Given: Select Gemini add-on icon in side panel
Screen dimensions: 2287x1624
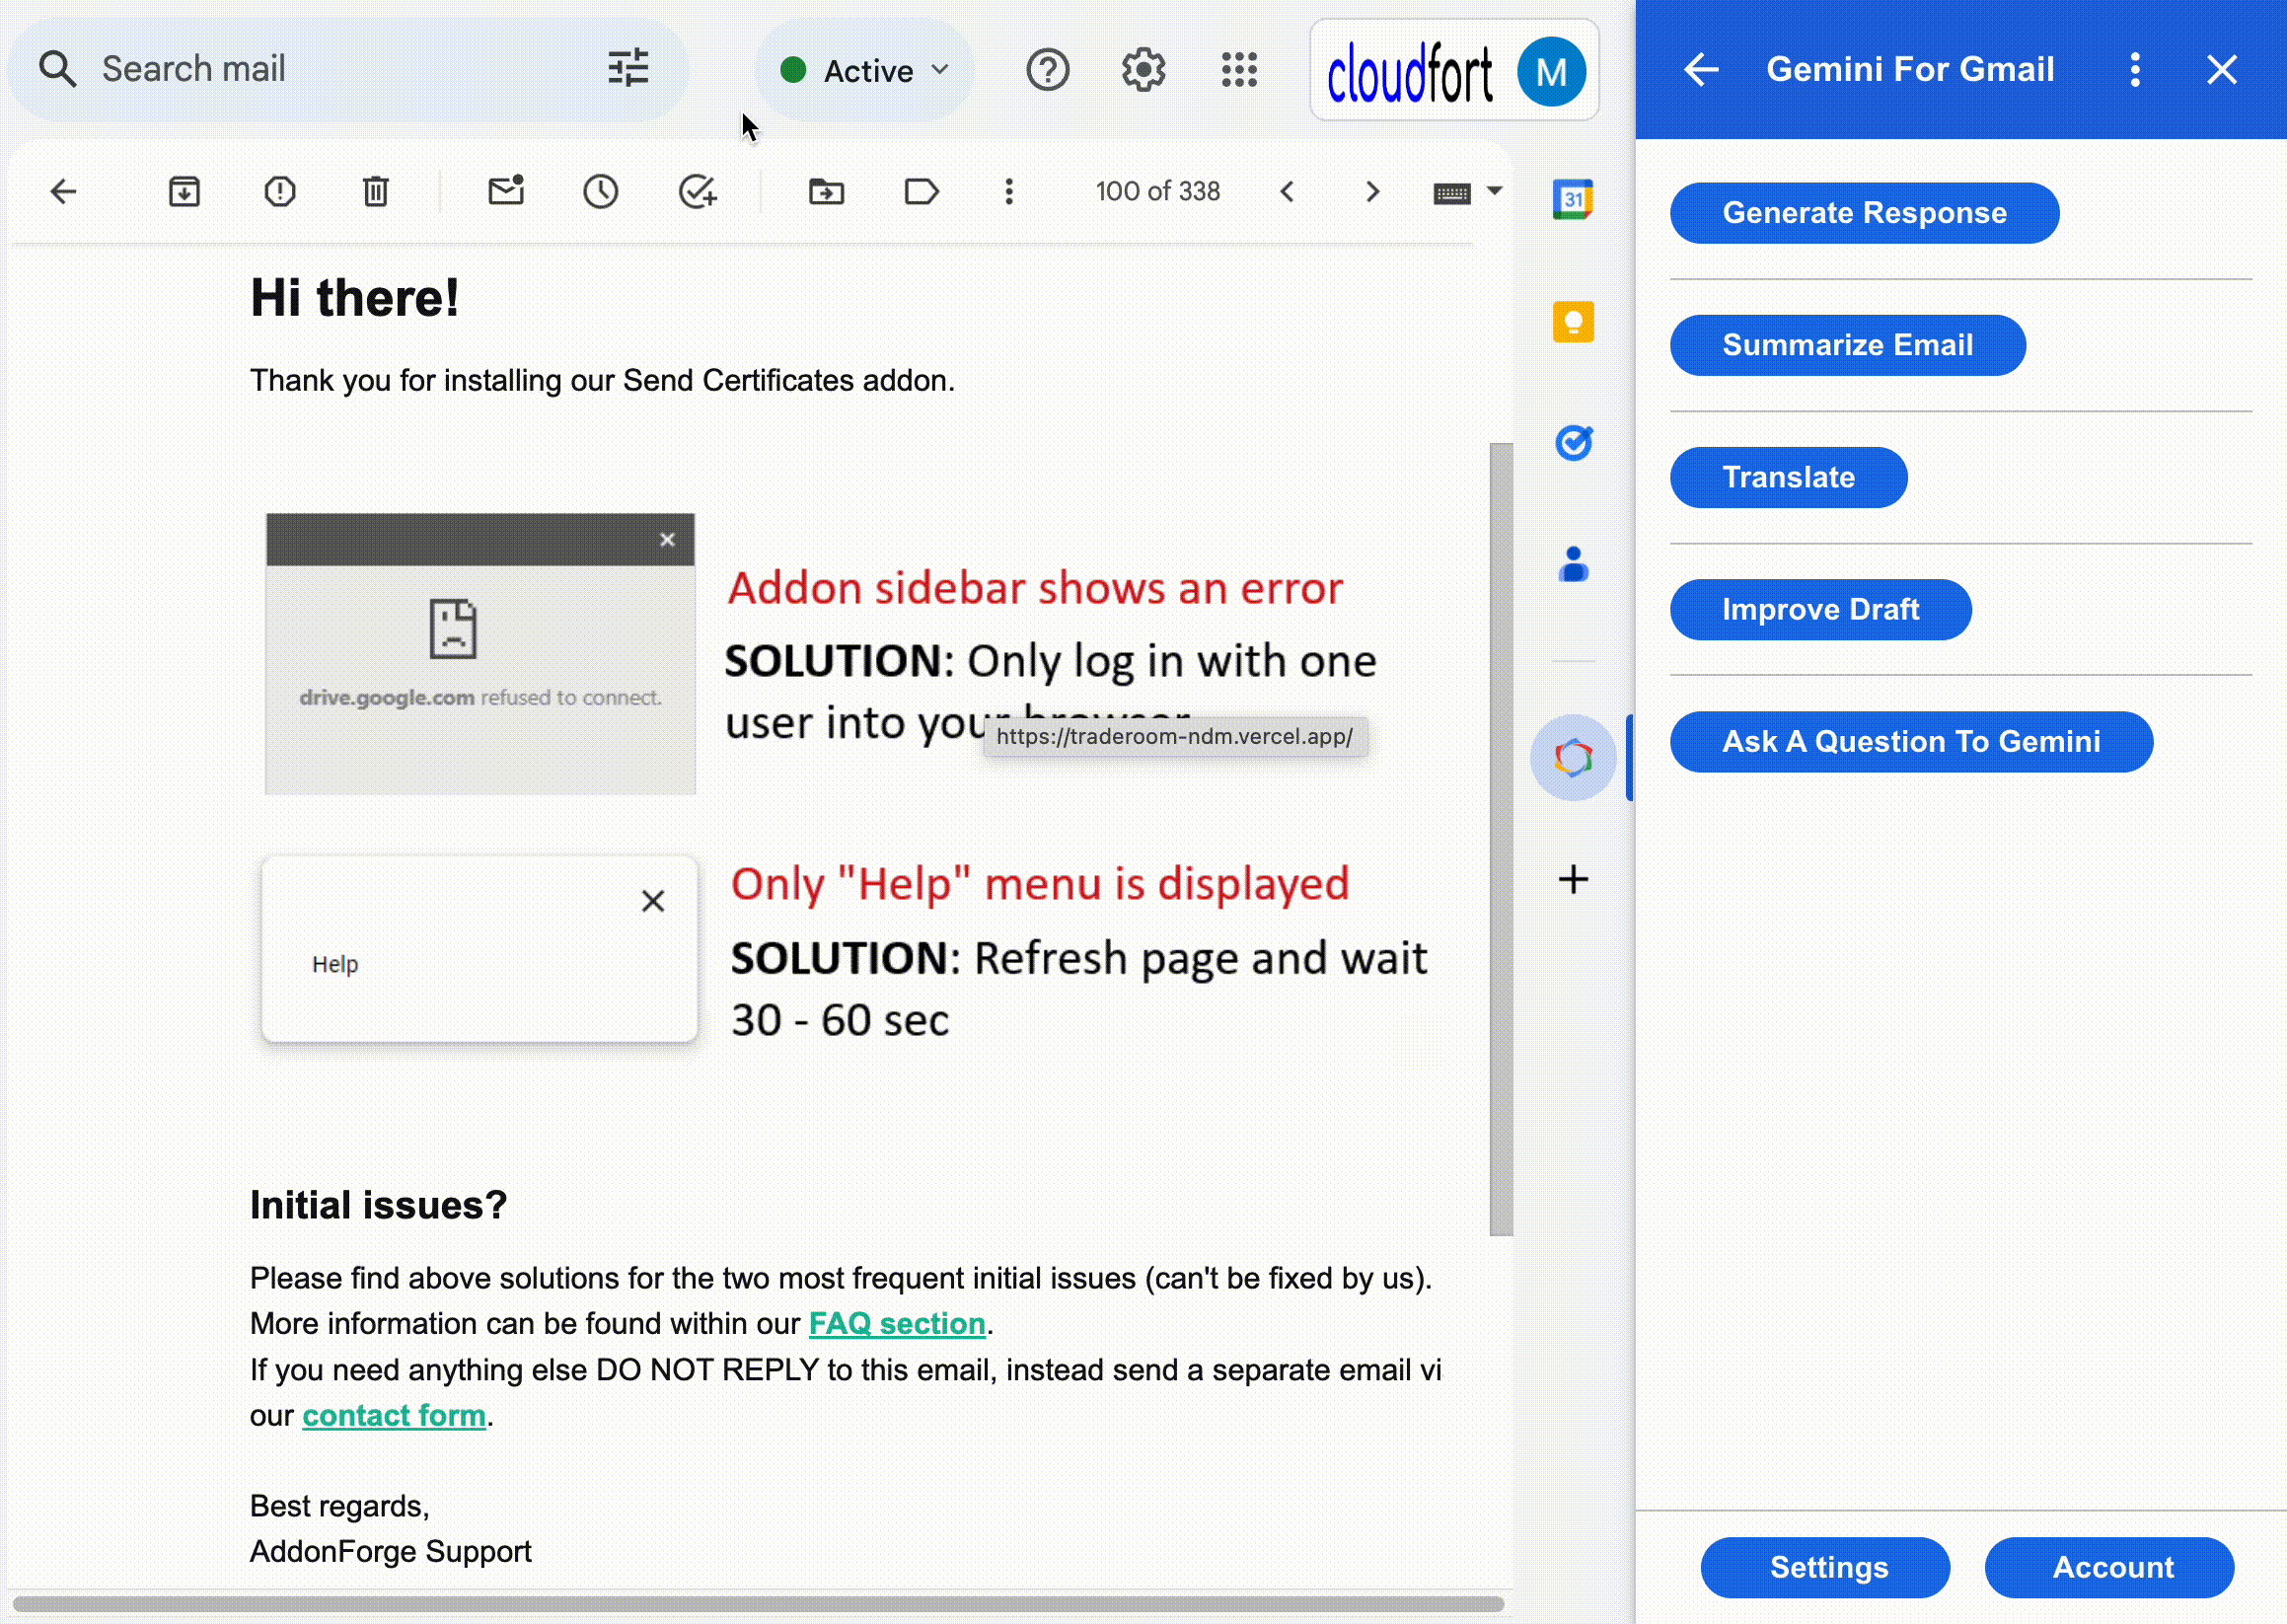Looking at the screenshot, I should 1573,758.
